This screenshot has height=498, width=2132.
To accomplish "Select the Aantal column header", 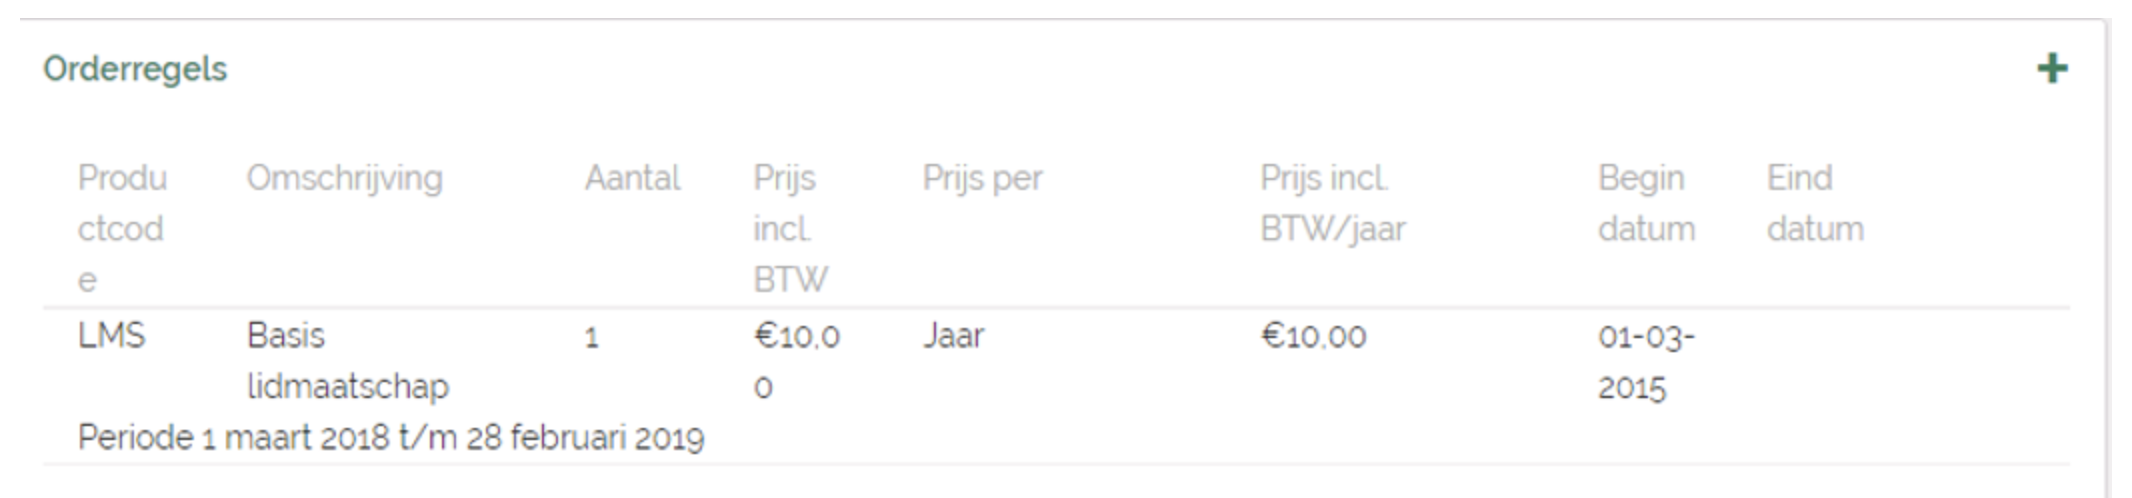I will click(x=632, y=178).
